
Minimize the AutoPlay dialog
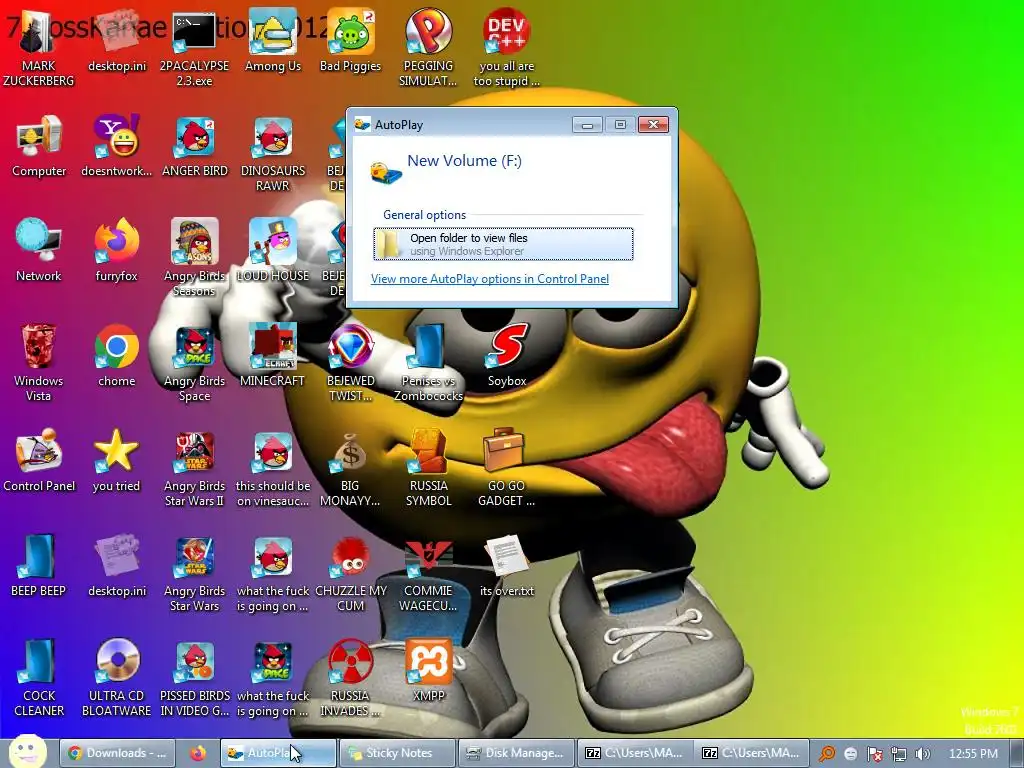click(587, 125)
